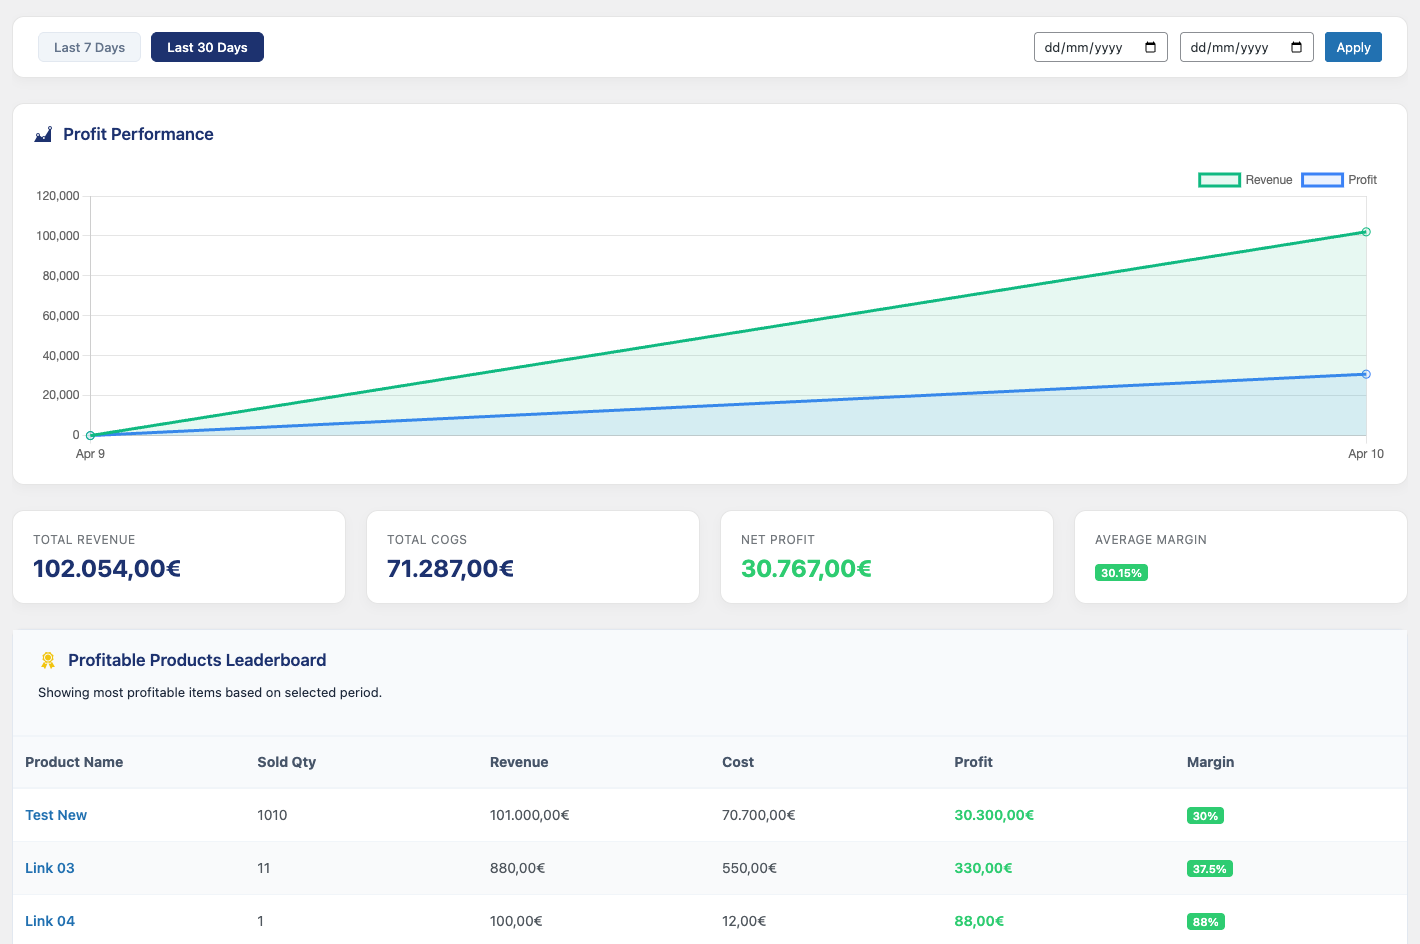This screenshot has width=1420, height=944.
Task: Click the Revenue data point at Apr 10
Action: click(1366, 232)
